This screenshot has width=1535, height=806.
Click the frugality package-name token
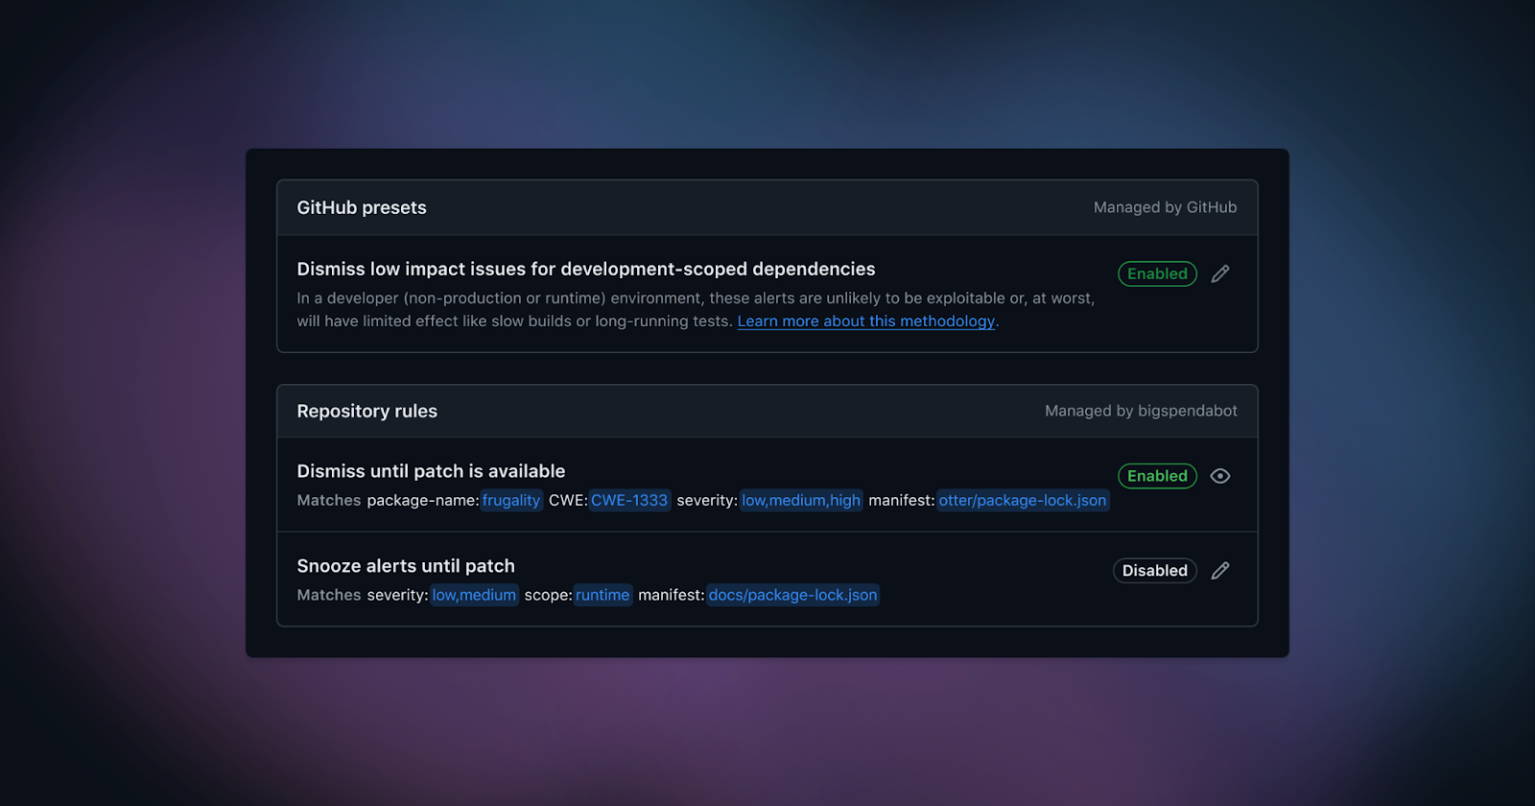511,500
